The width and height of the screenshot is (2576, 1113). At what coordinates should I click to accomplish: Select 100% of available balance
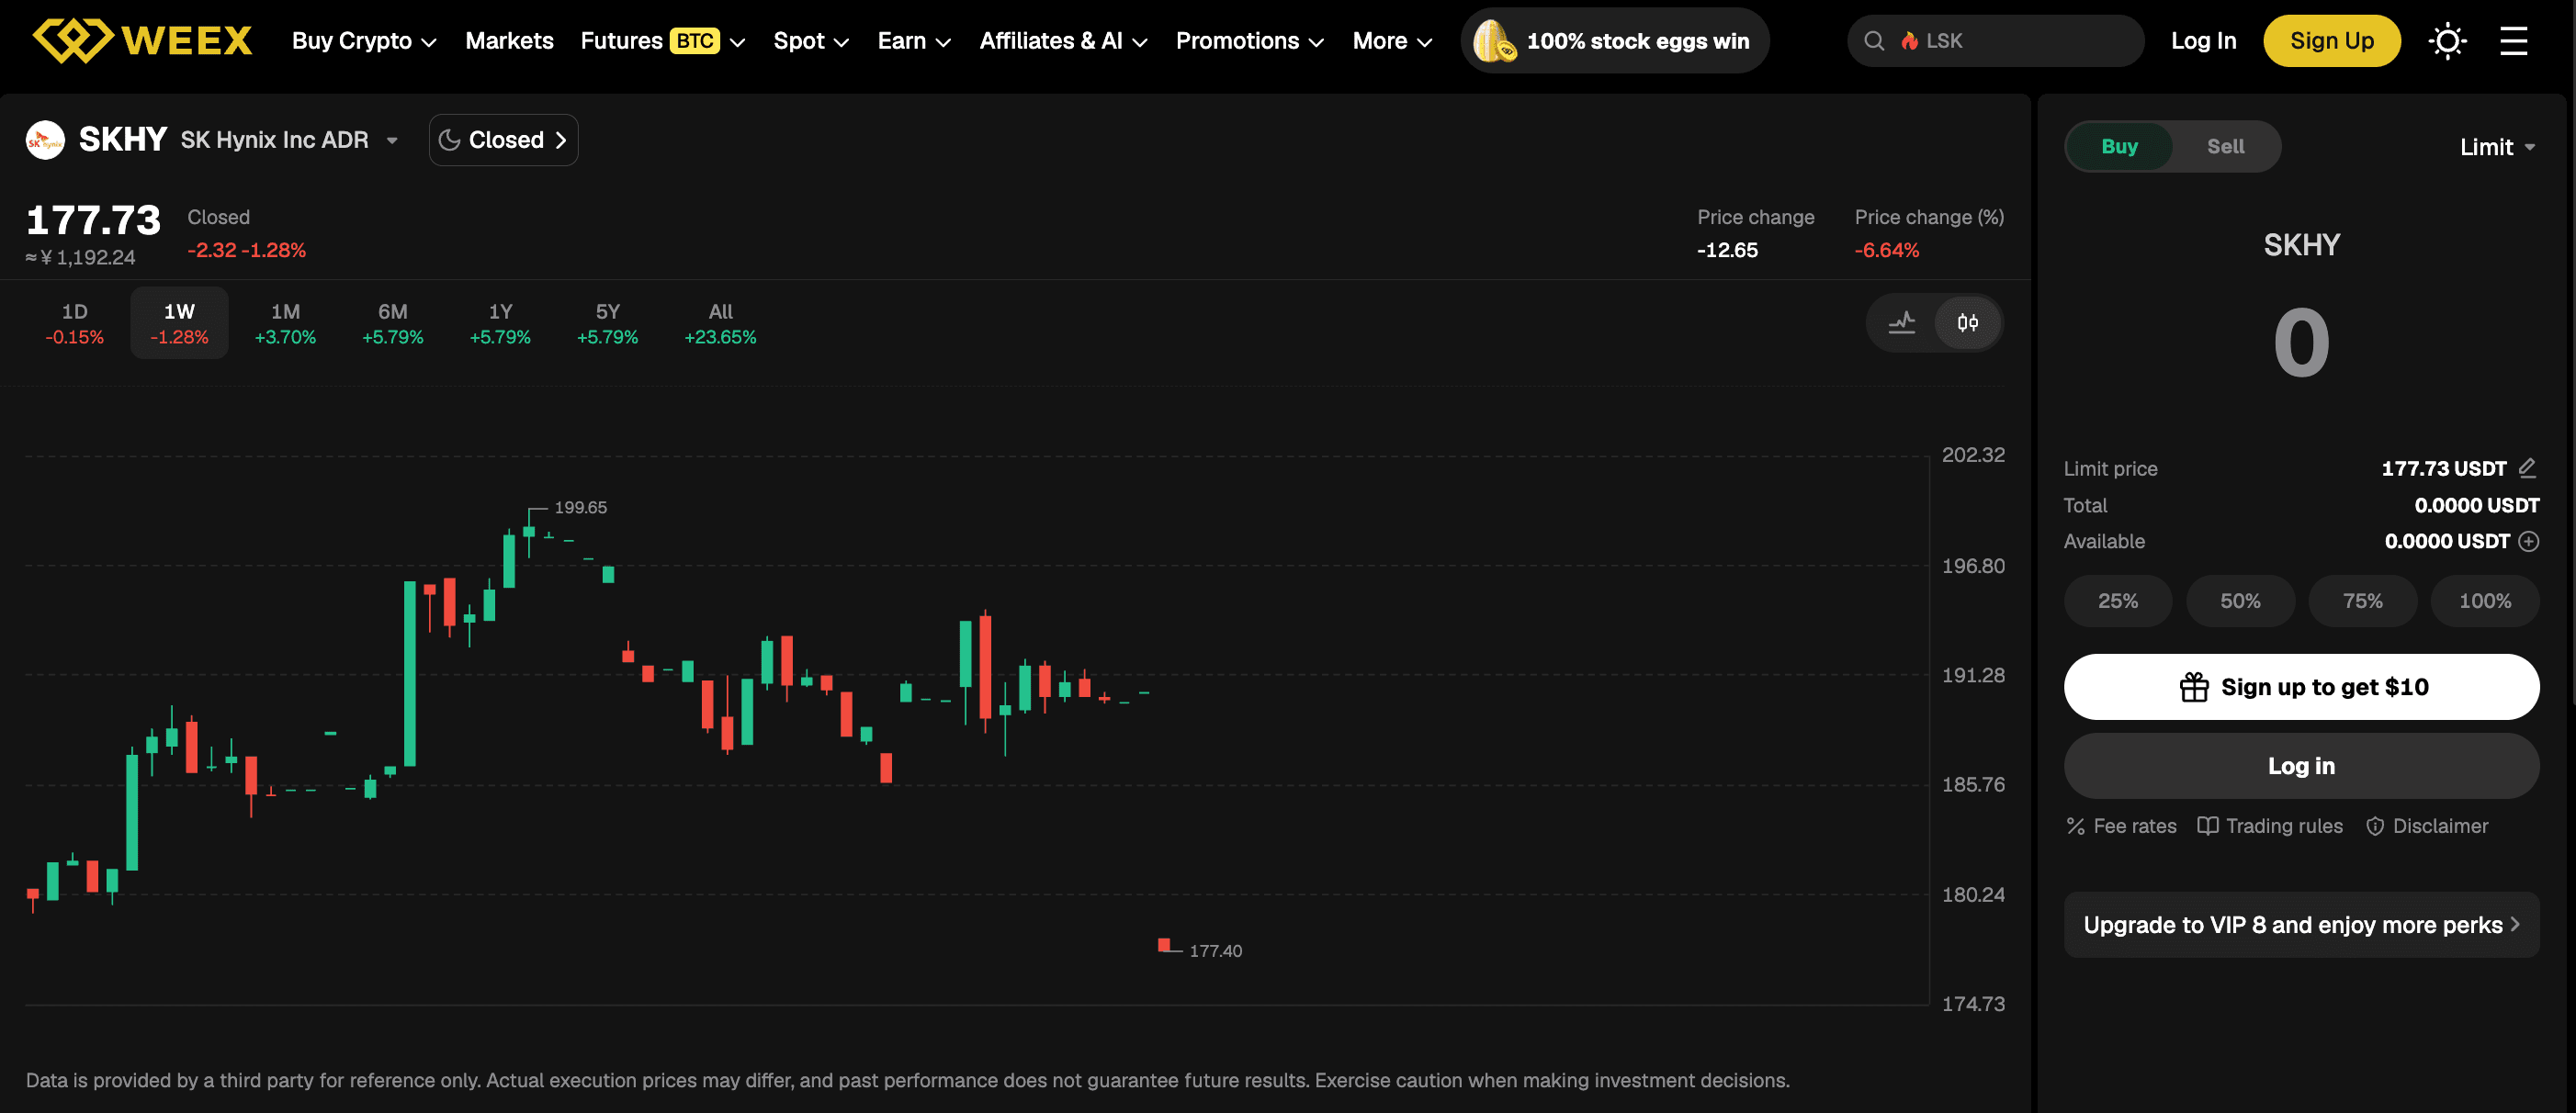pyautogui.click(x=2484, y=601)
